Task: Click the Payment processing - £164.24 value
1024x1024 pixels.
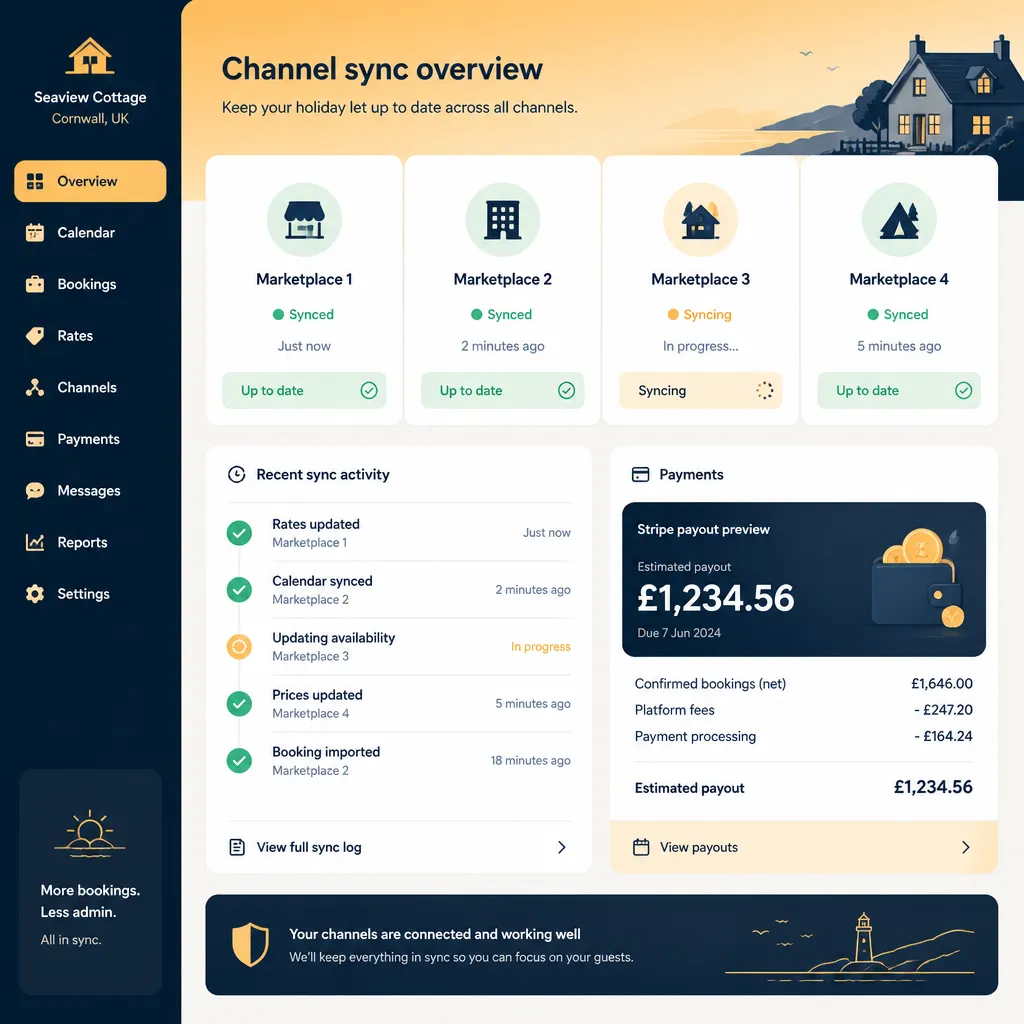Action: [x=943, y=736]
